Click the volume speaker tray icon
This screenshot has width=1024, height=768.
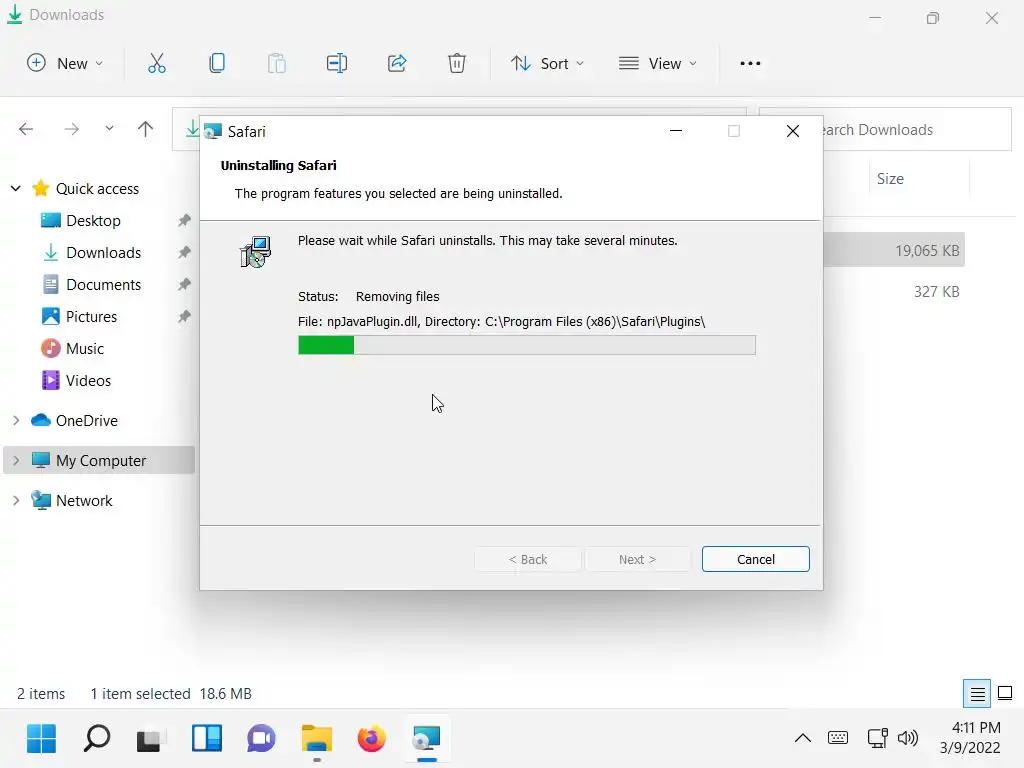[908, 738]
